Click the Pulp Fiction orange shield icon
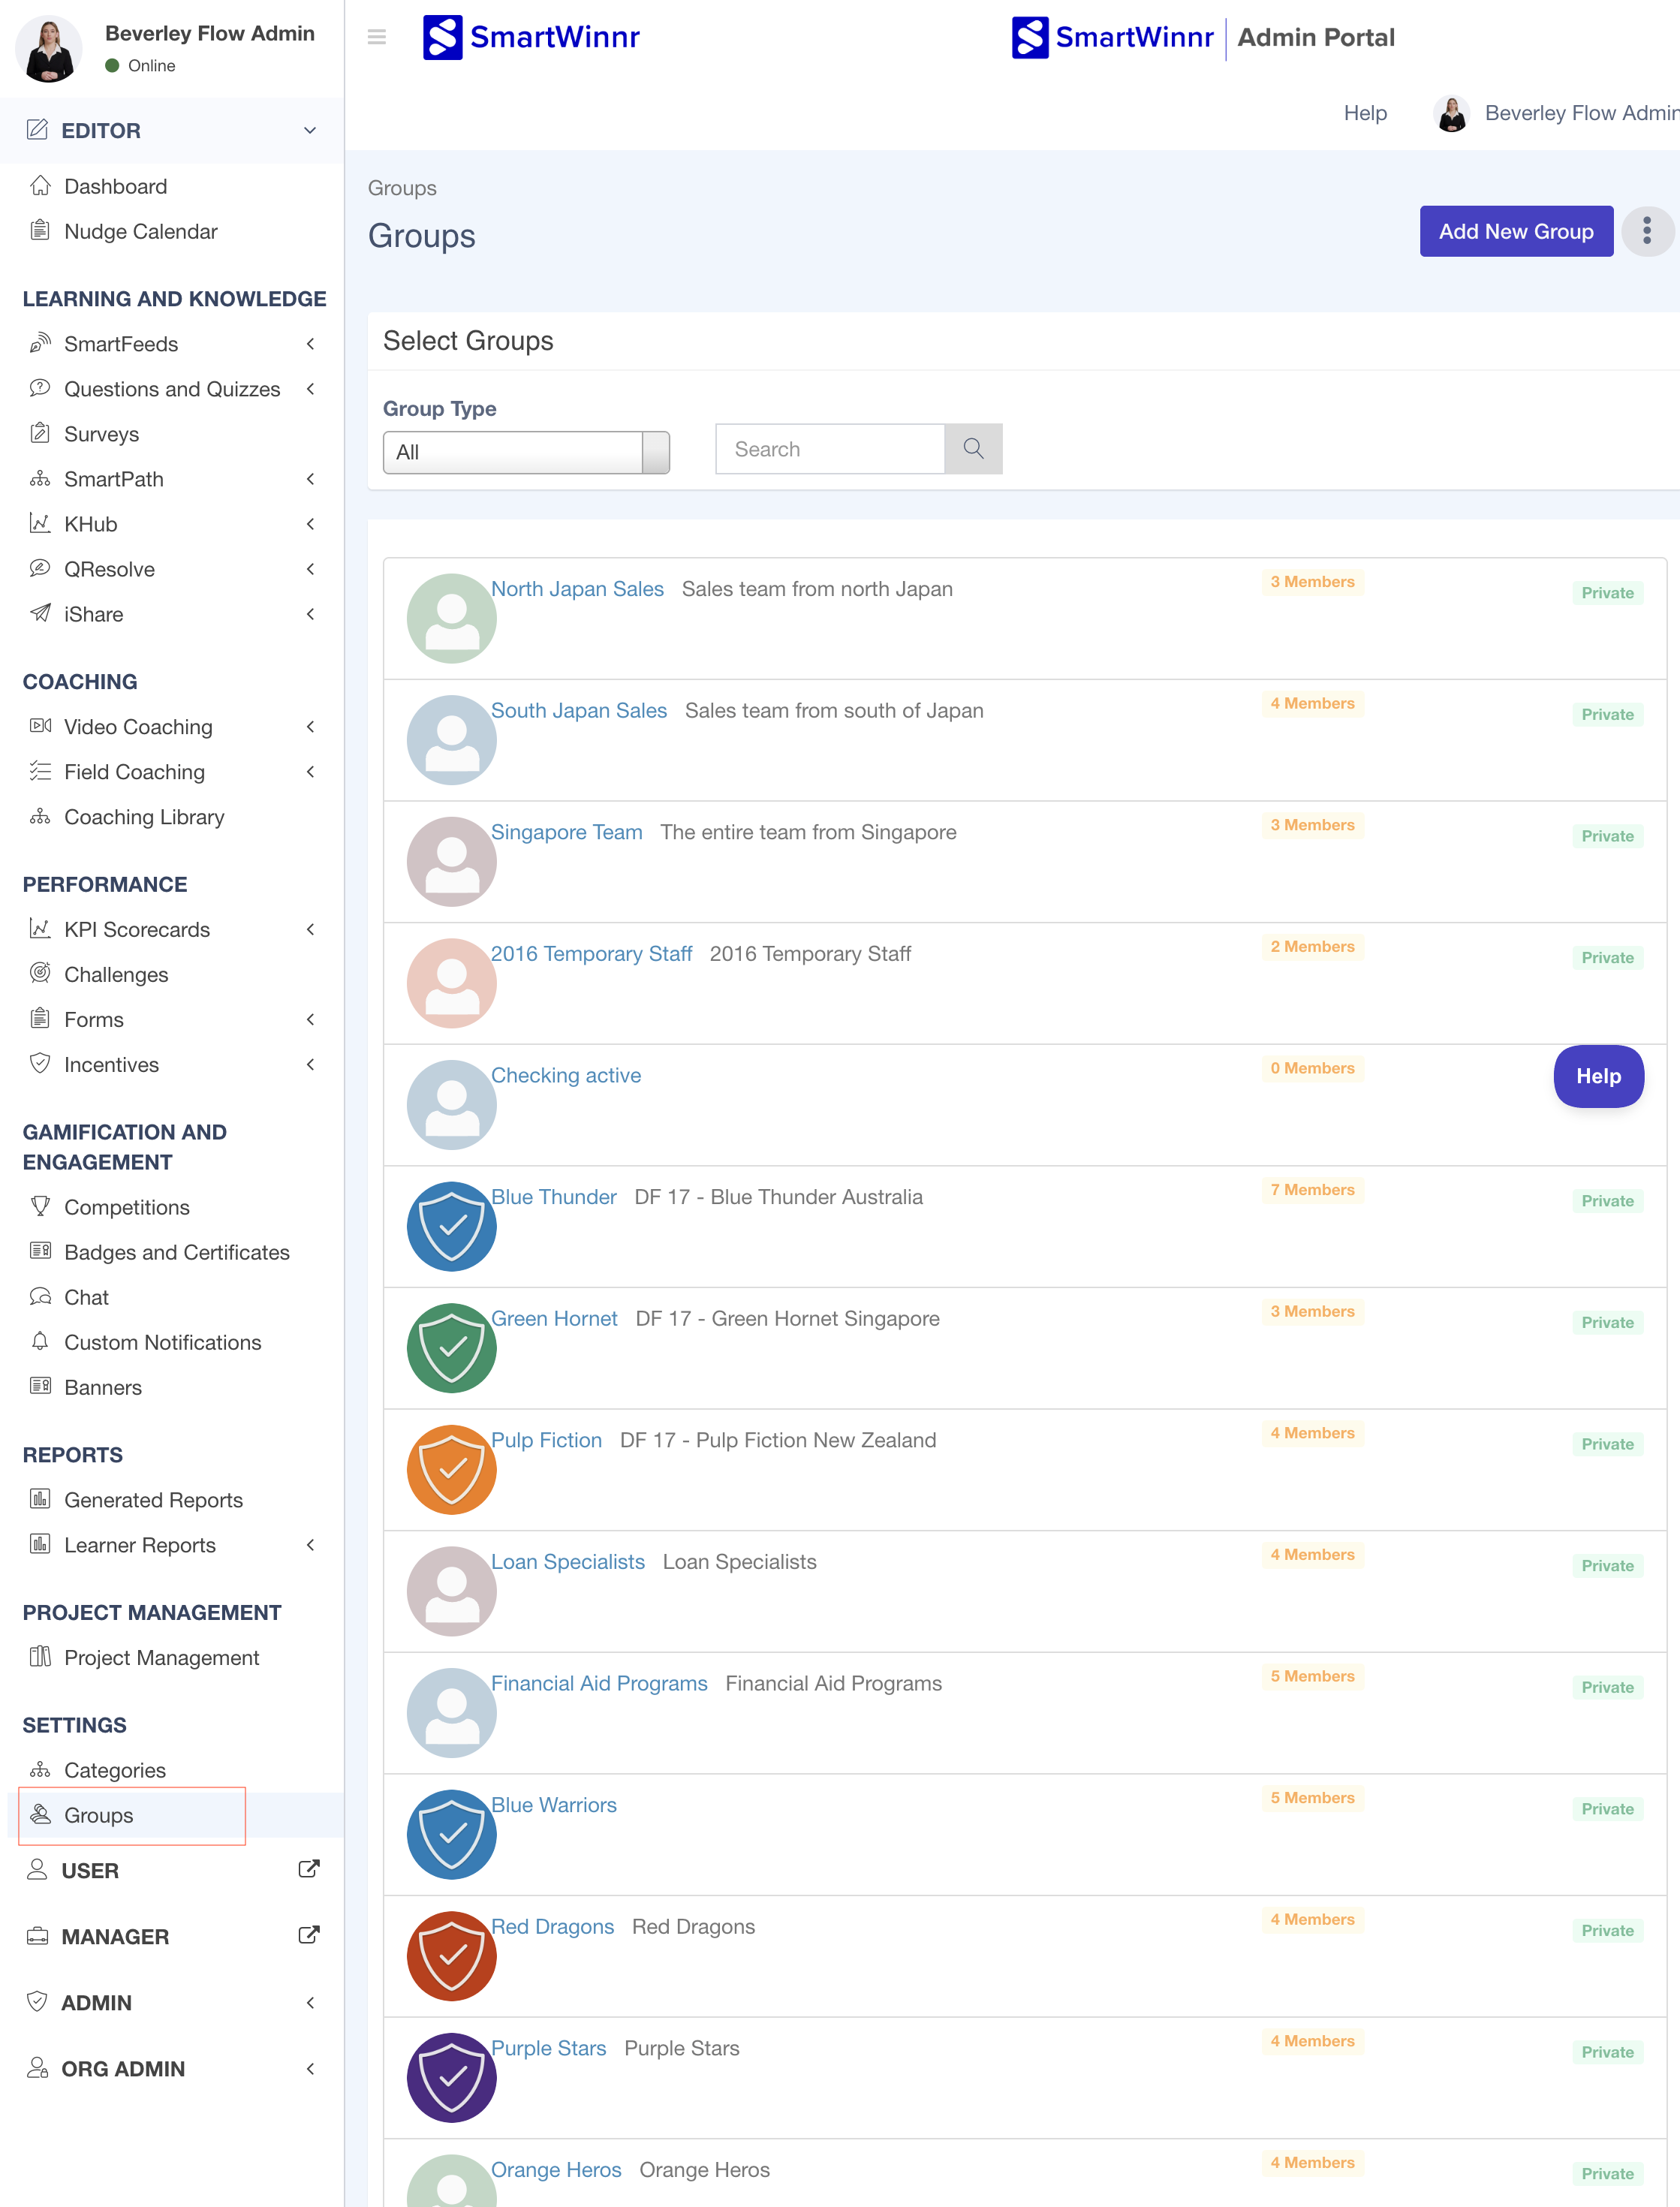The height and width of the screenshot is (2207, 1680). coord(452,1469)
